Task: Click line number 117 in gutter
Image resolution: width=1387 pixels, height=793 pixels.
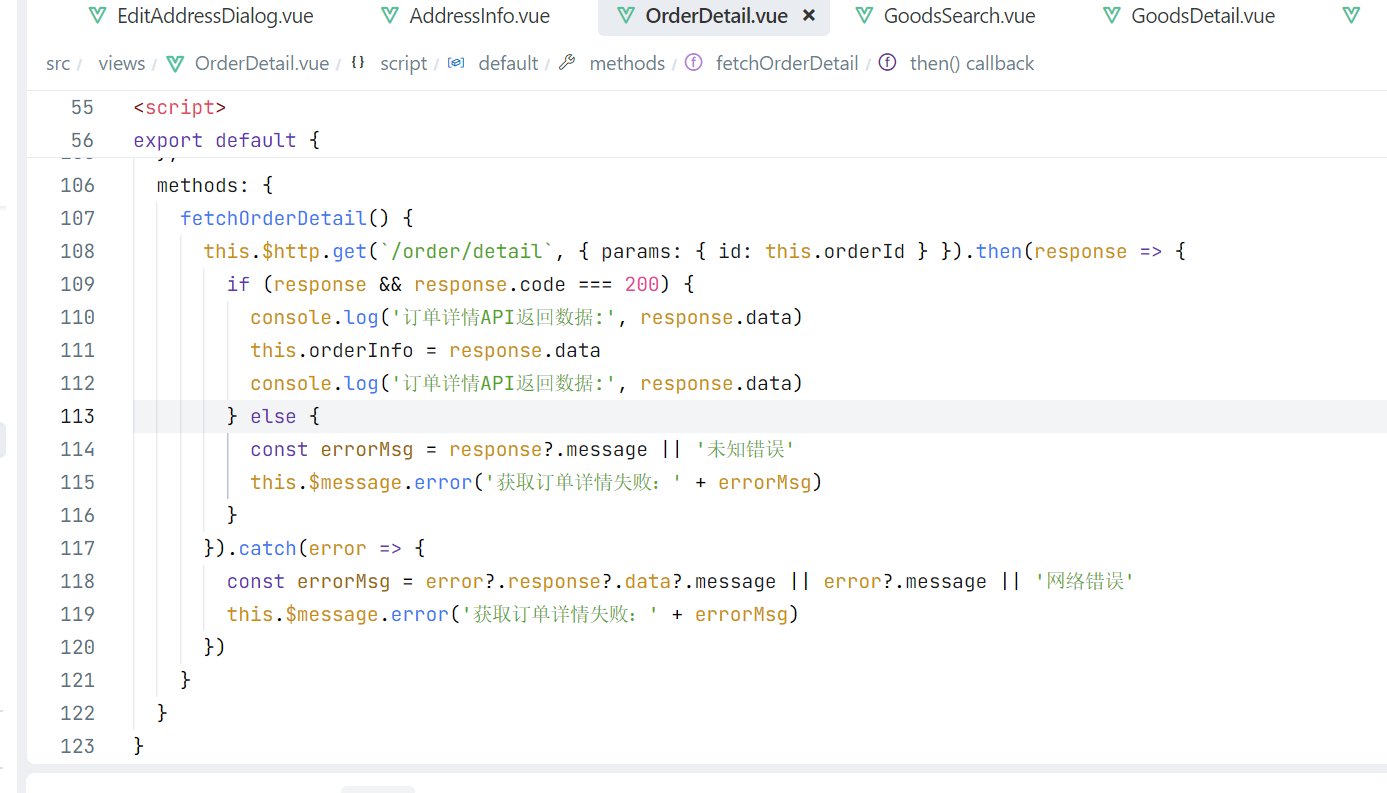Action: click(x=77, y=548)
